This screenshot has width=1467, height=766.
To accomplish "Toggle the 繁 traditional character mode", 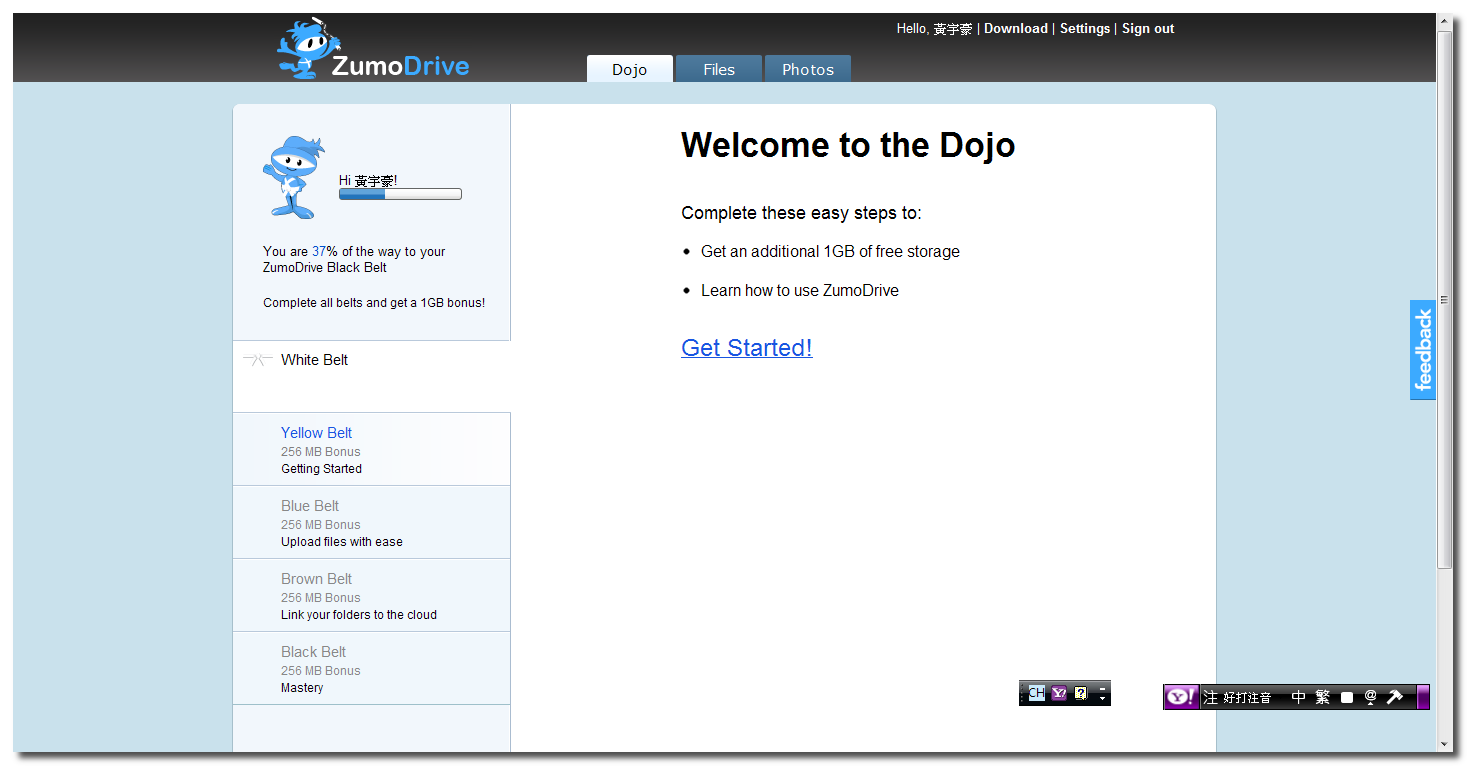I will (x=1322, y=697).
